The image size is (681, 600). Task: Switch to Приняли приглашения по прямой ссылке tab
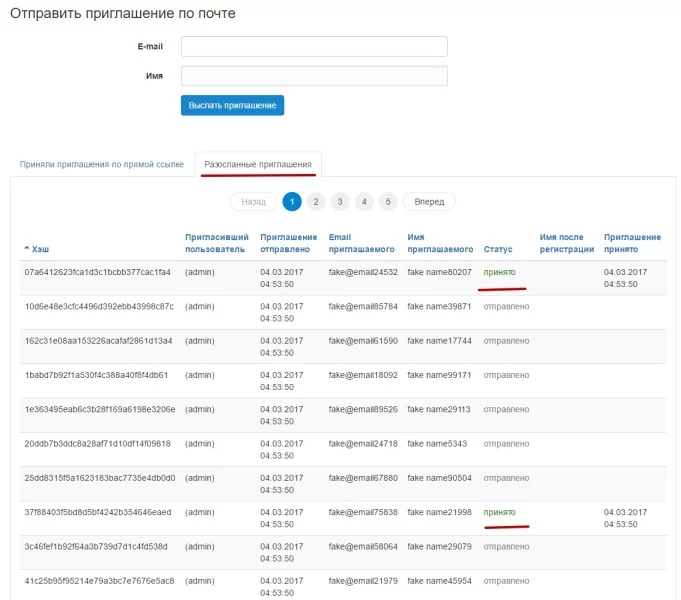[x=102, y=164]
